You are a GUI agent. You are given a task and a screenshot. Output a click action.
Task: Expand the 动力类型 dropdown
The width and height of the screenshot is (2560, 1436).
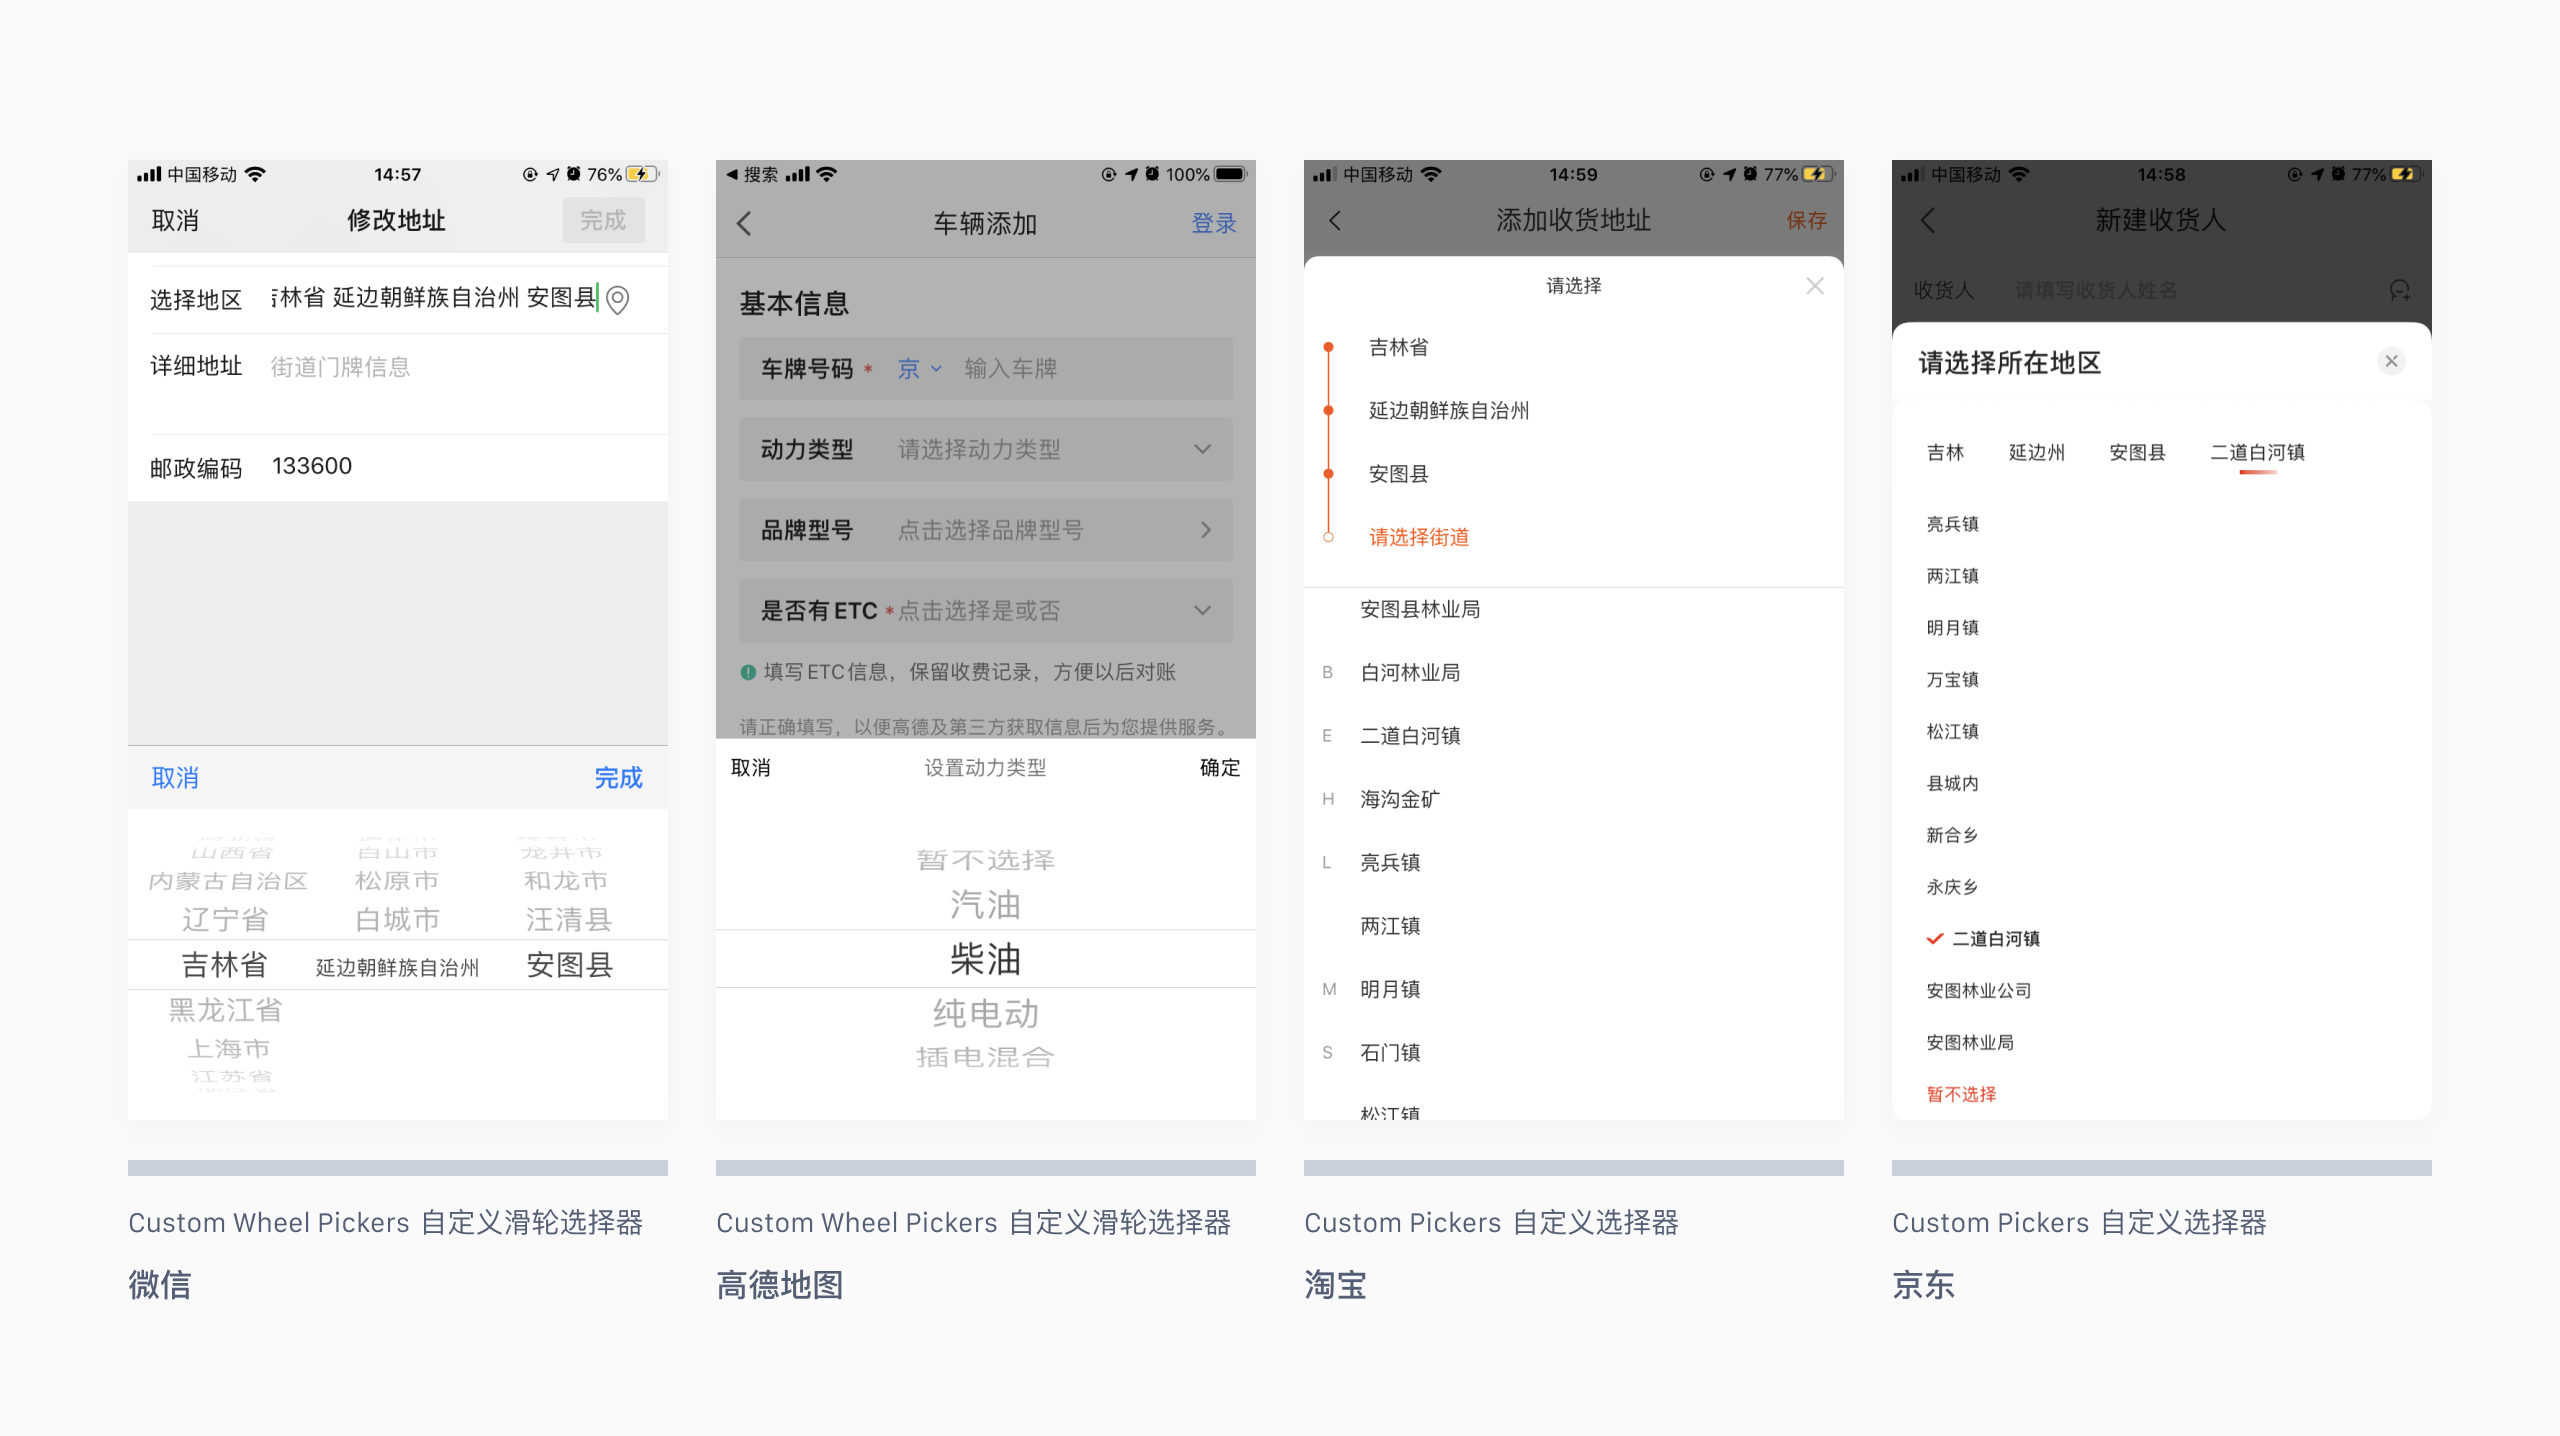click(1202, 449)
